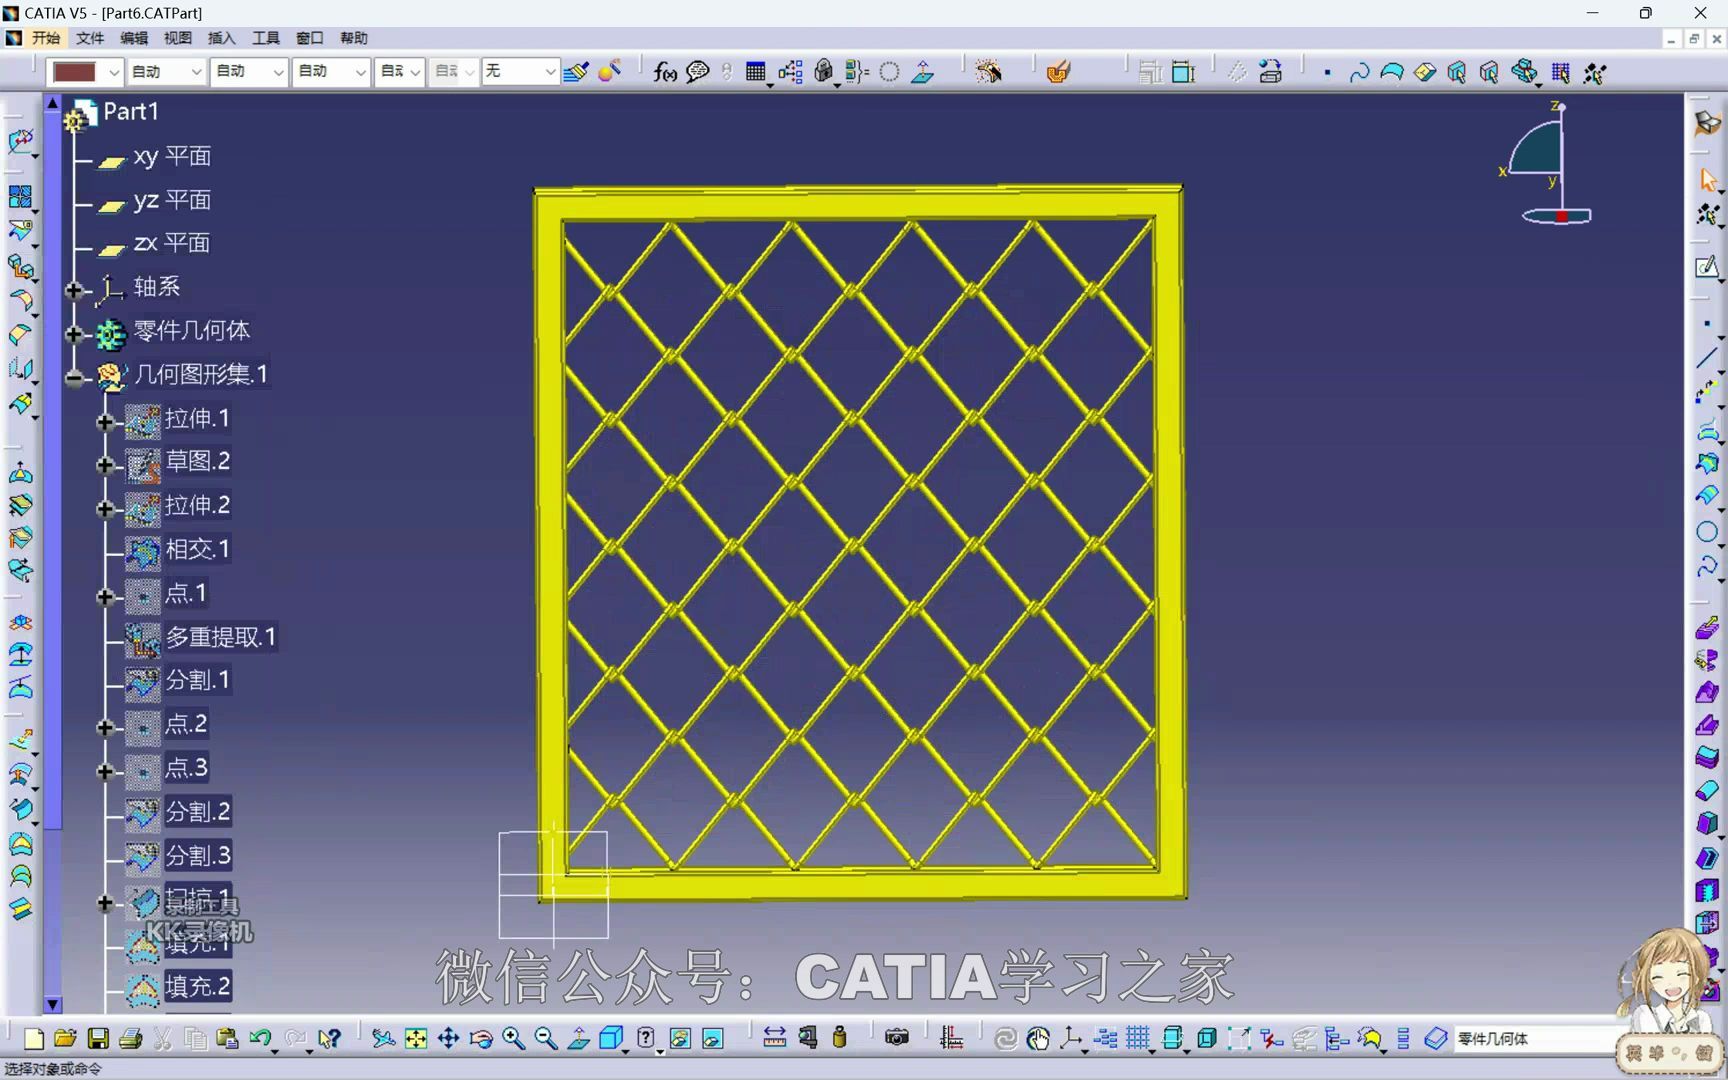Save the part with the floppy icon
This screenshot has height=1080, width=1728.
click(x=98, y=1039)
